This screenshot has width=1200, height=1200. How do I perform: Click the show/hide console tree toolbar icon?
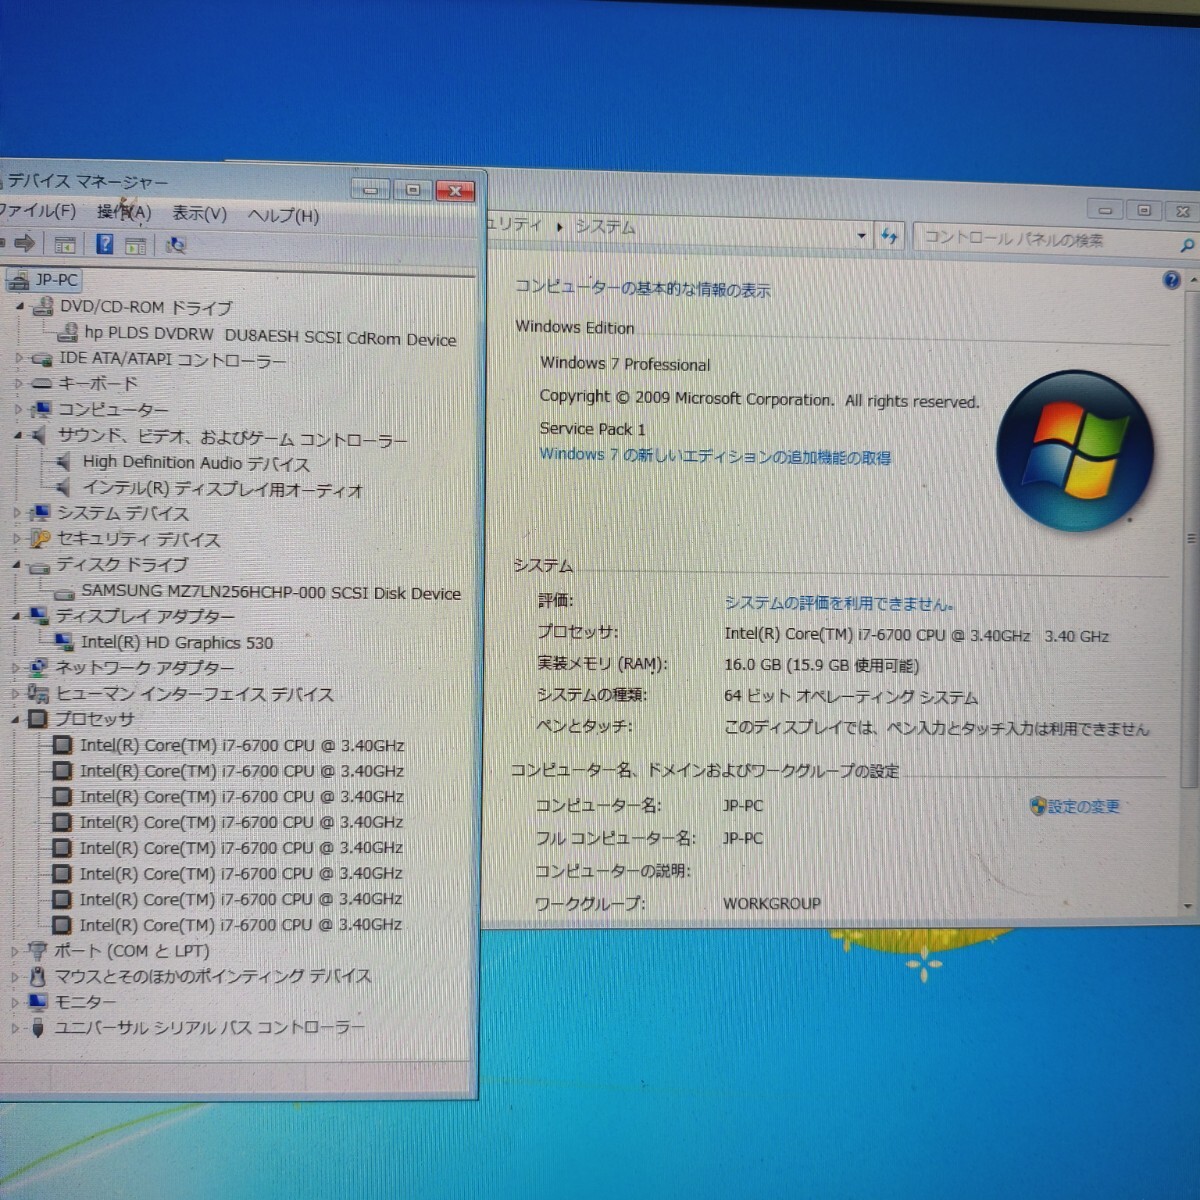(65, 244)
